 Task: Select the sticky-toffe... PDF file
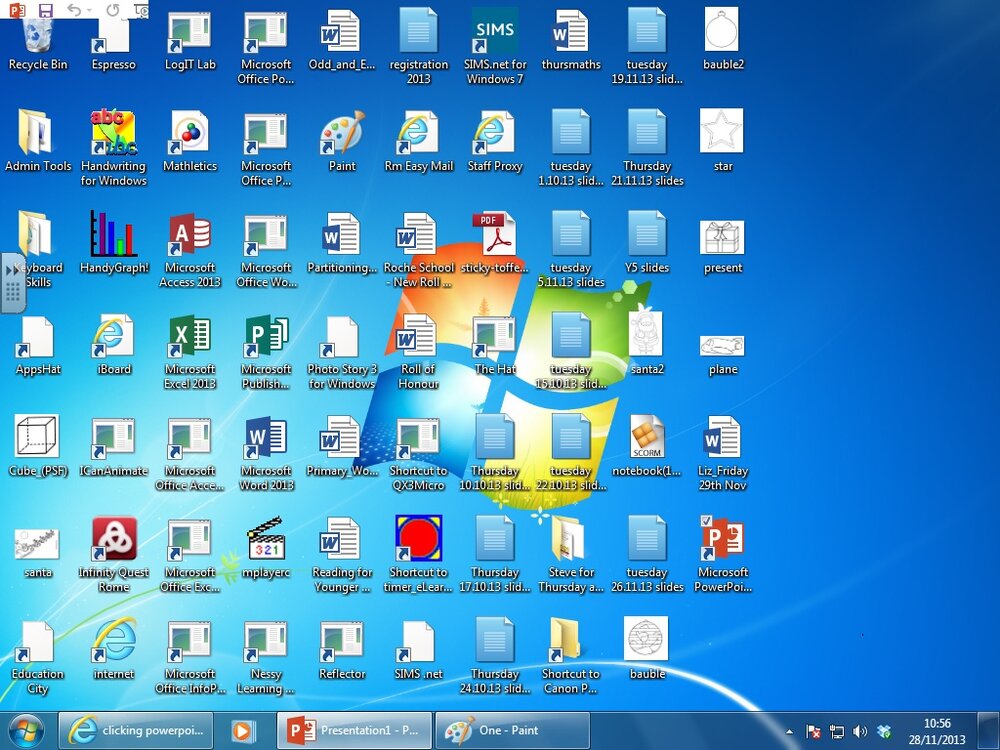tap(494, 233)
